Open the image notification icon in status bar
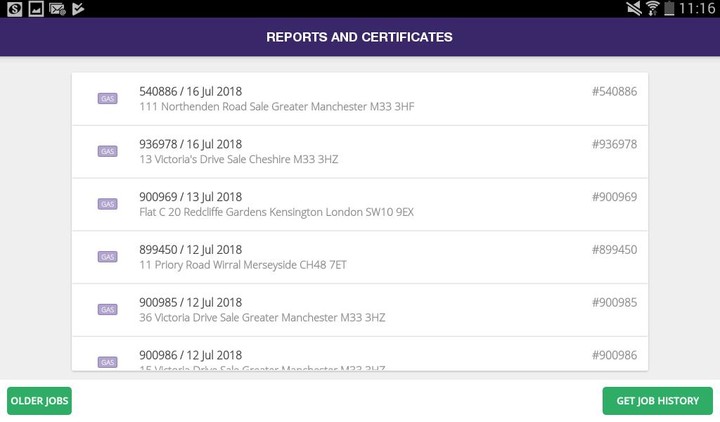Image resolution: width=720 pixels, height=422 pixels. click(36, 8)
